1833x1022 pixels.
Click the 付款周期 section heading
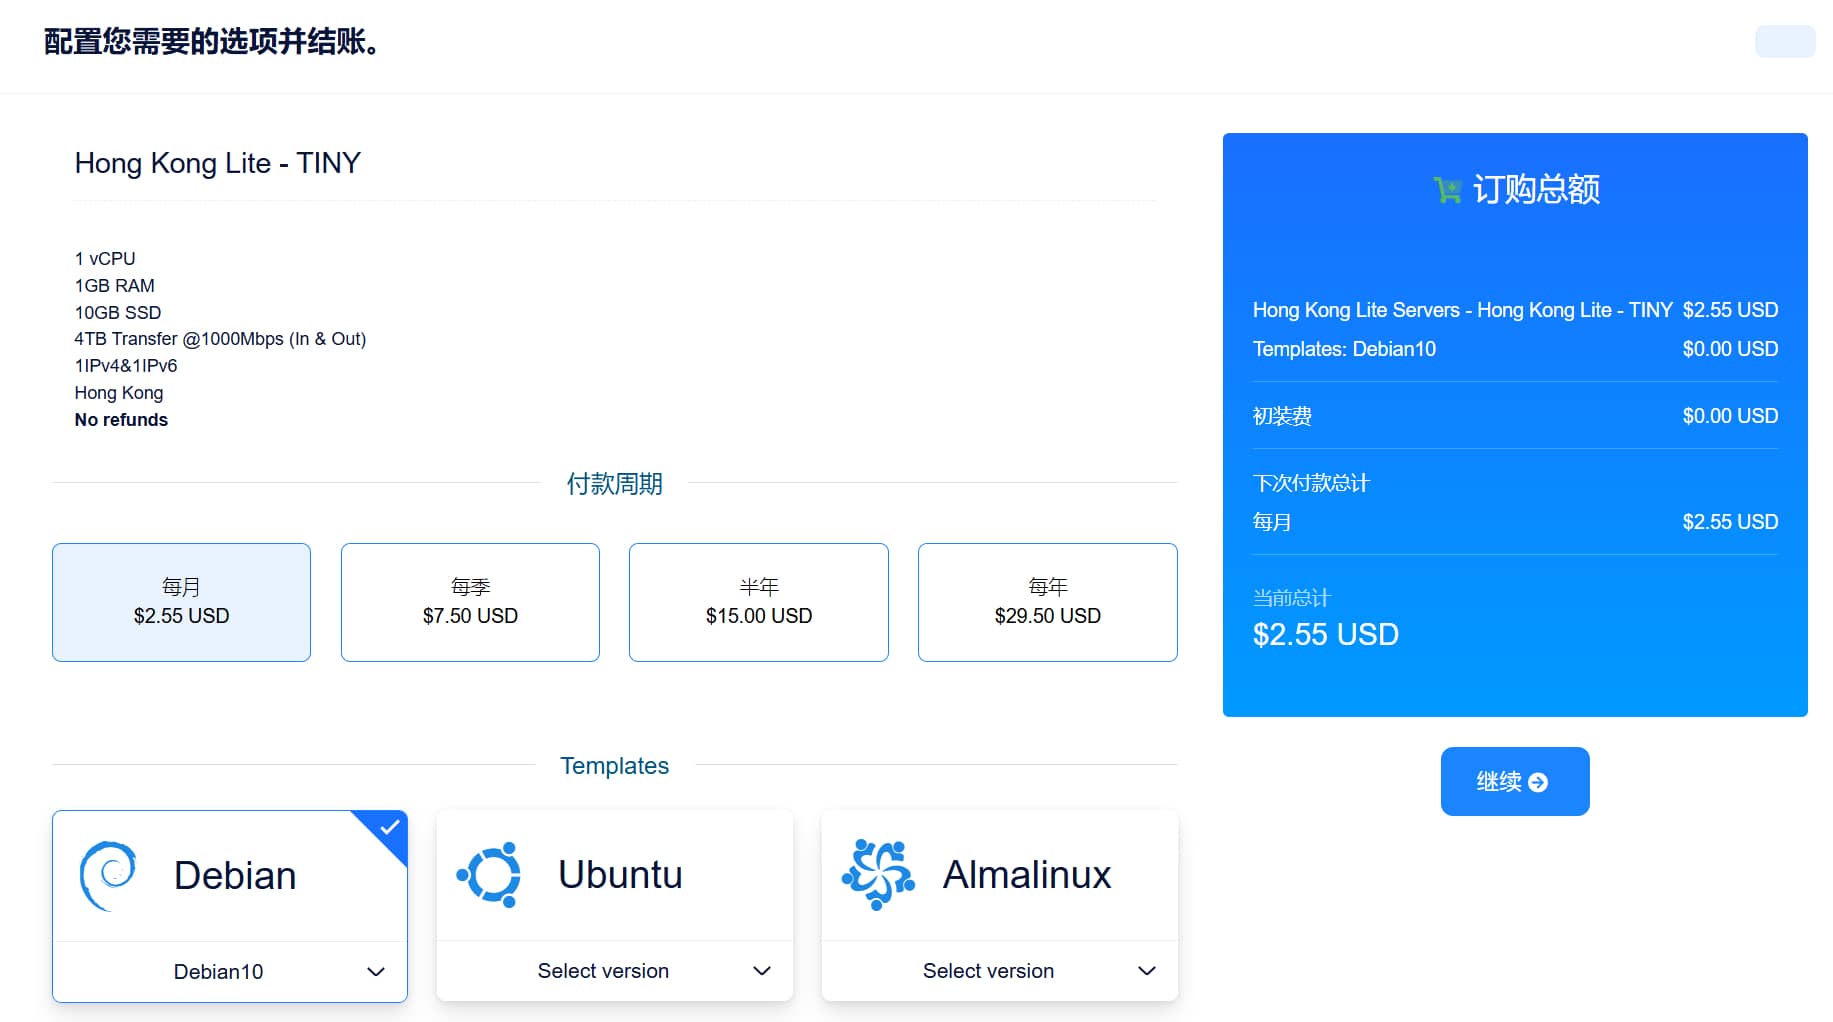click(x=615, y=484)
